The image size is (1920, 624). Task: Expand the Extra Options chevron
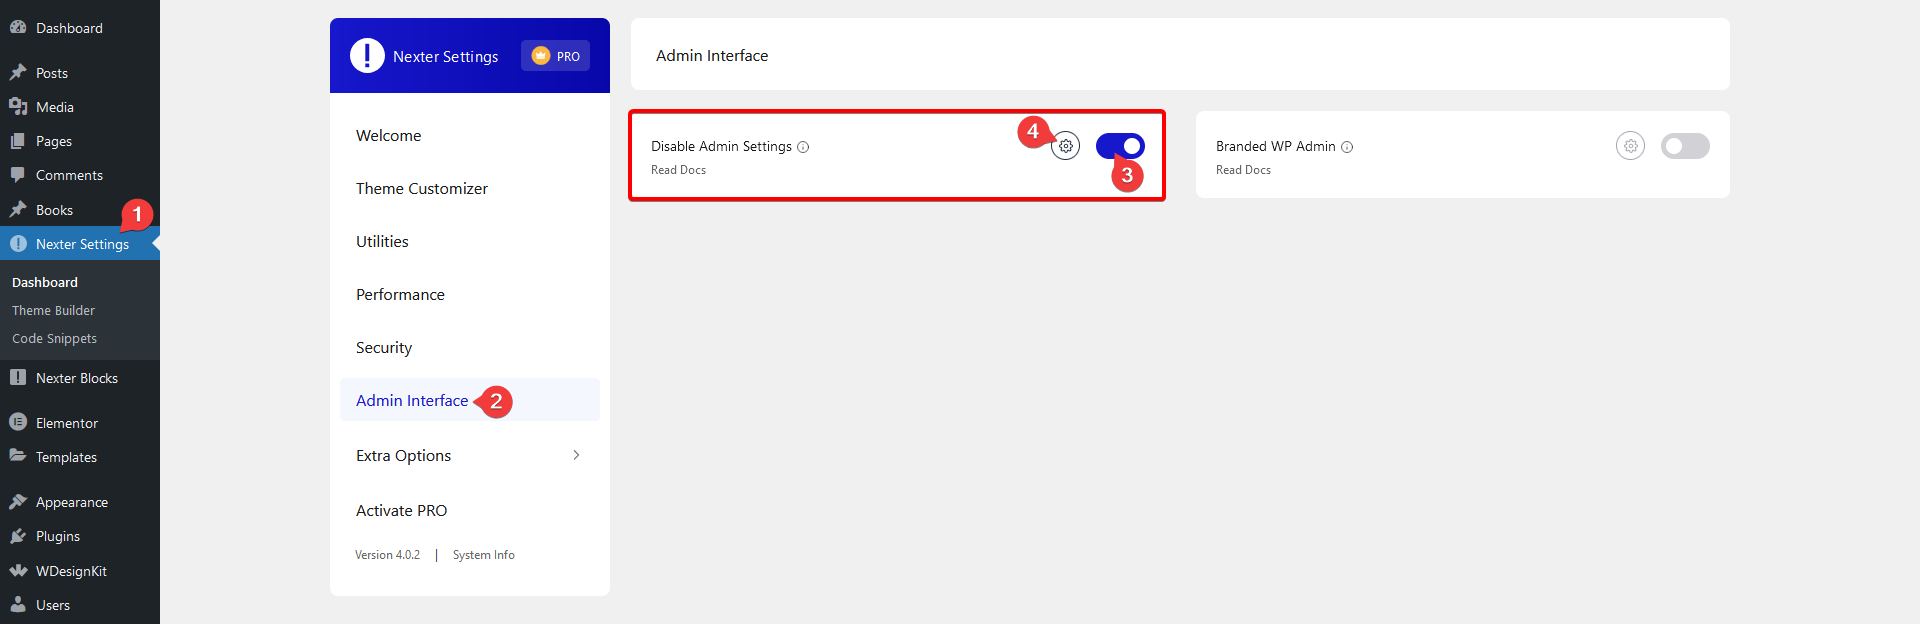pyautogui.click(x=576, y=455)
